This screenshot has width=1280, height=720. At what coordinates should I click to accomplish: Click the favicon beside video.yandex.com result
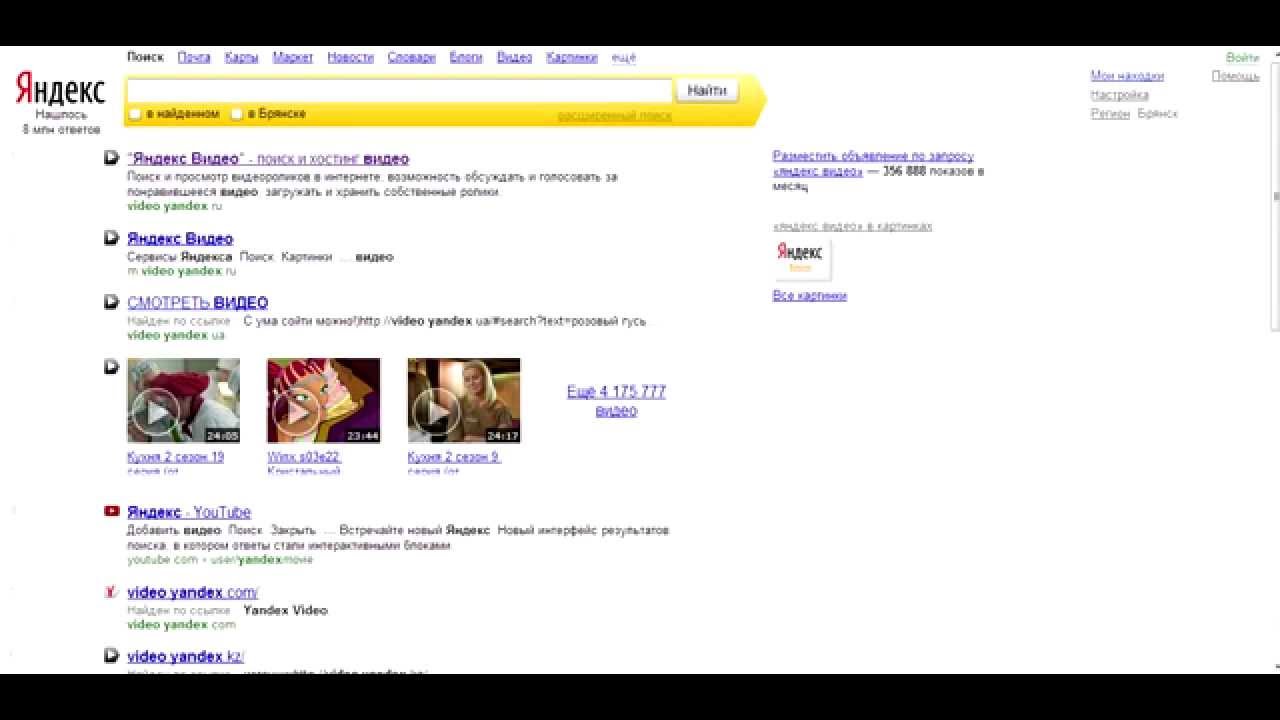coord(112,592)
